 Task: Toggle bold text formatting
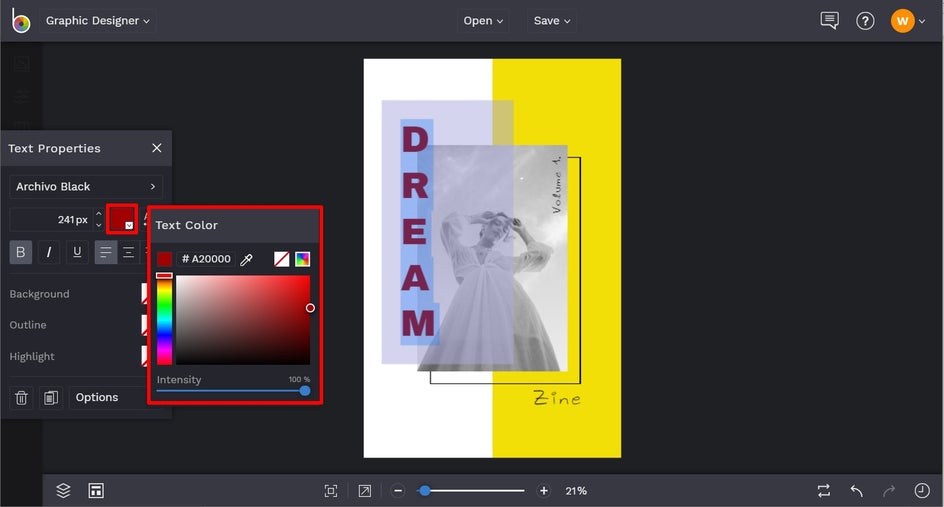(20, 252)
